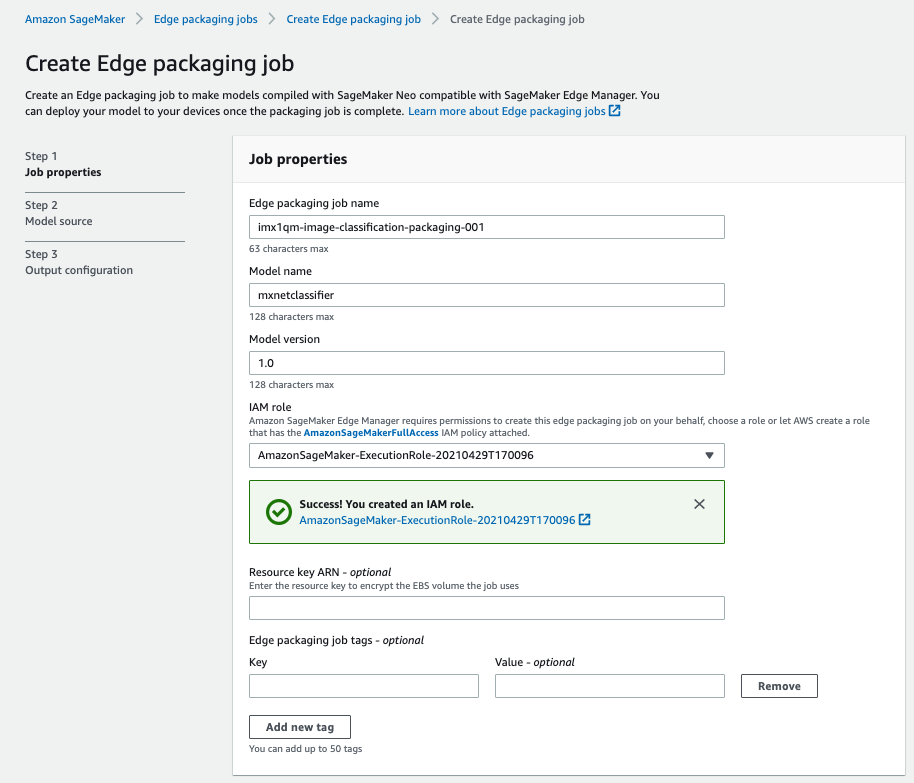Open the IAM role selection box
Screen dimensions: 914x783
pos(487,455)
